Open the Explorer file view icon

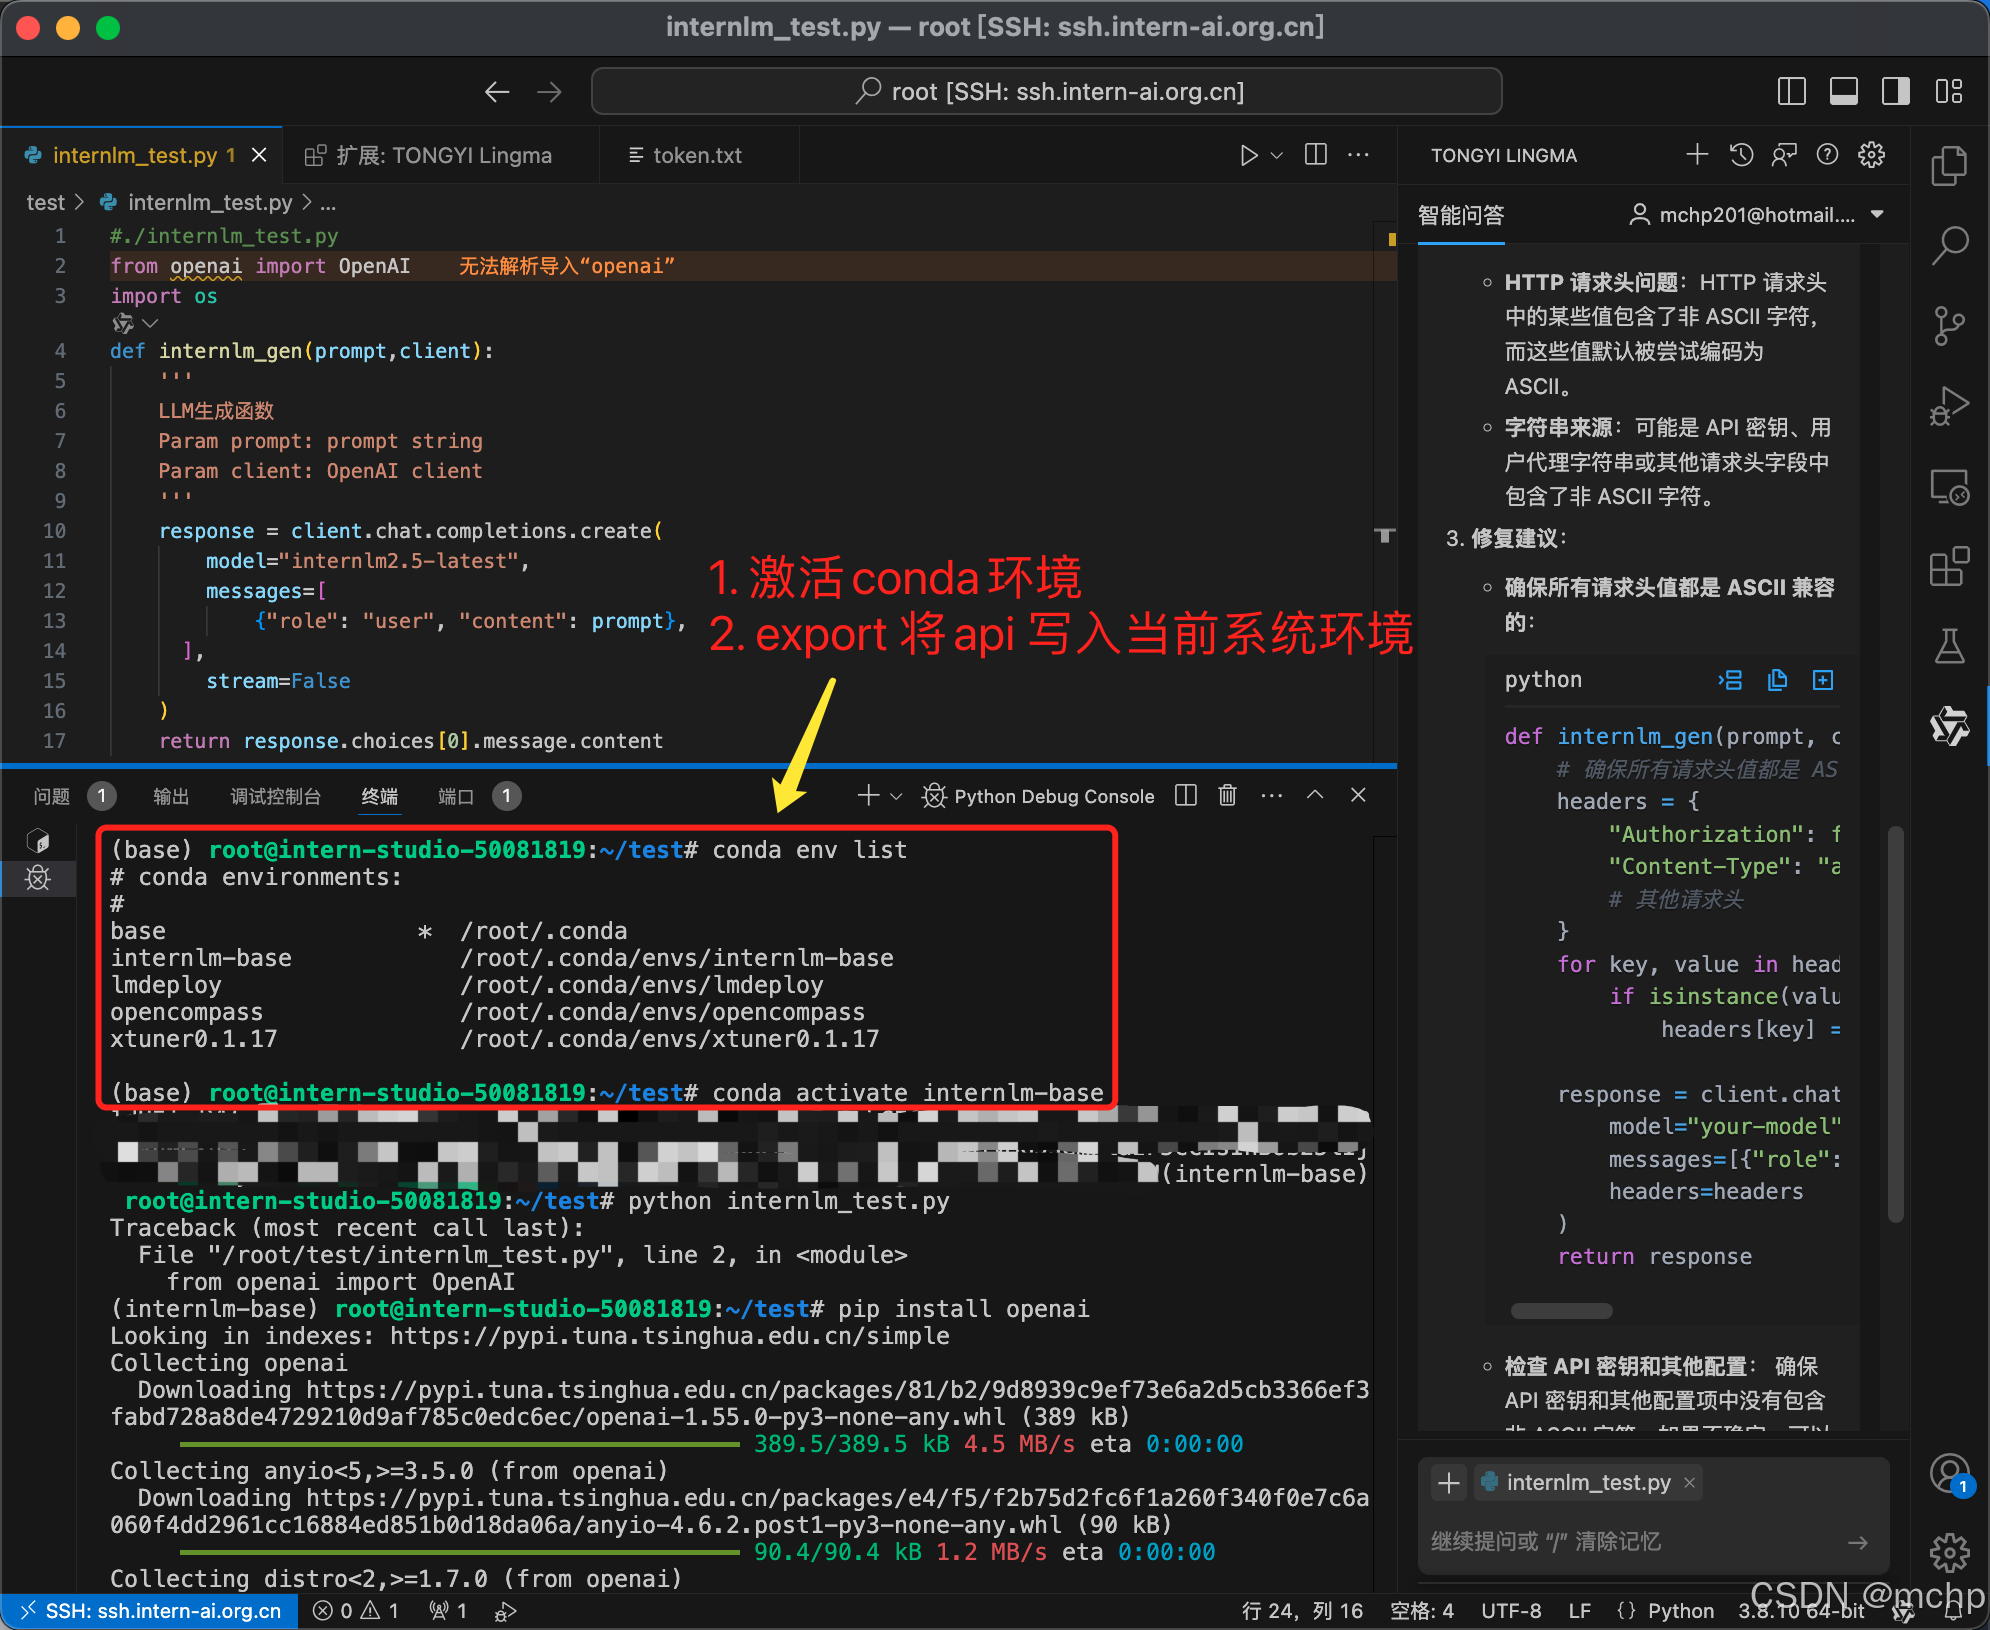1948,166
